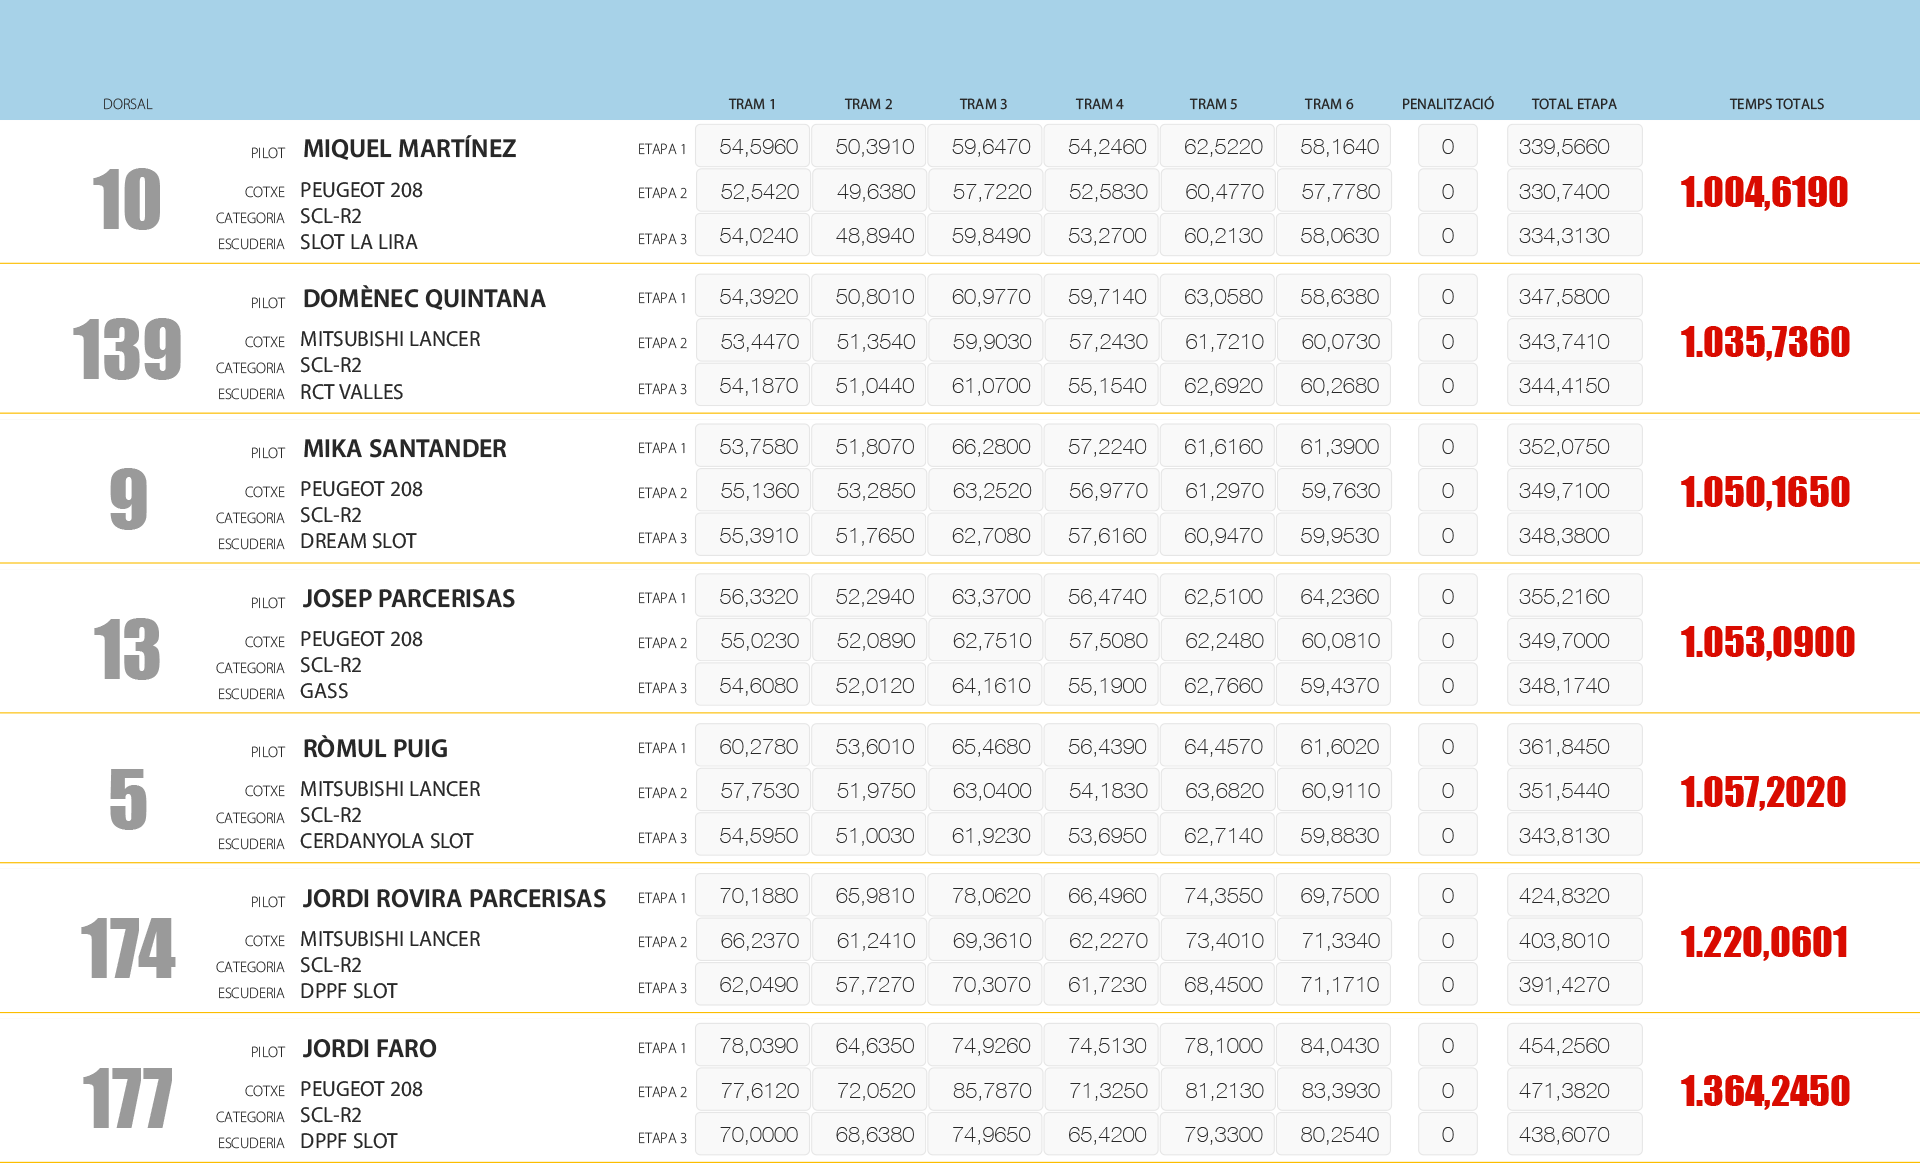Click the TOTAL ETAPA column header
This screenshot has width=1920, height=1168.
coord(1573,104)
